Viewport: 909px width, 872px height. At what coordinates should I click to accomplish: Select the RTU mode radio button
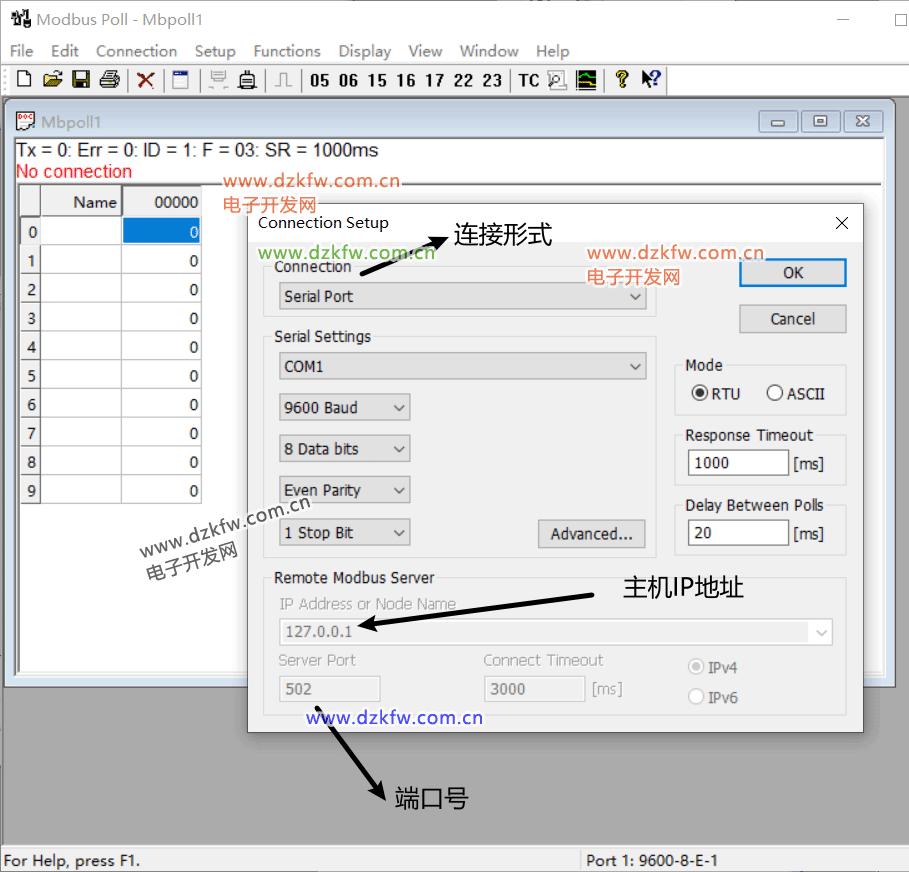click(x=700, y=393)
